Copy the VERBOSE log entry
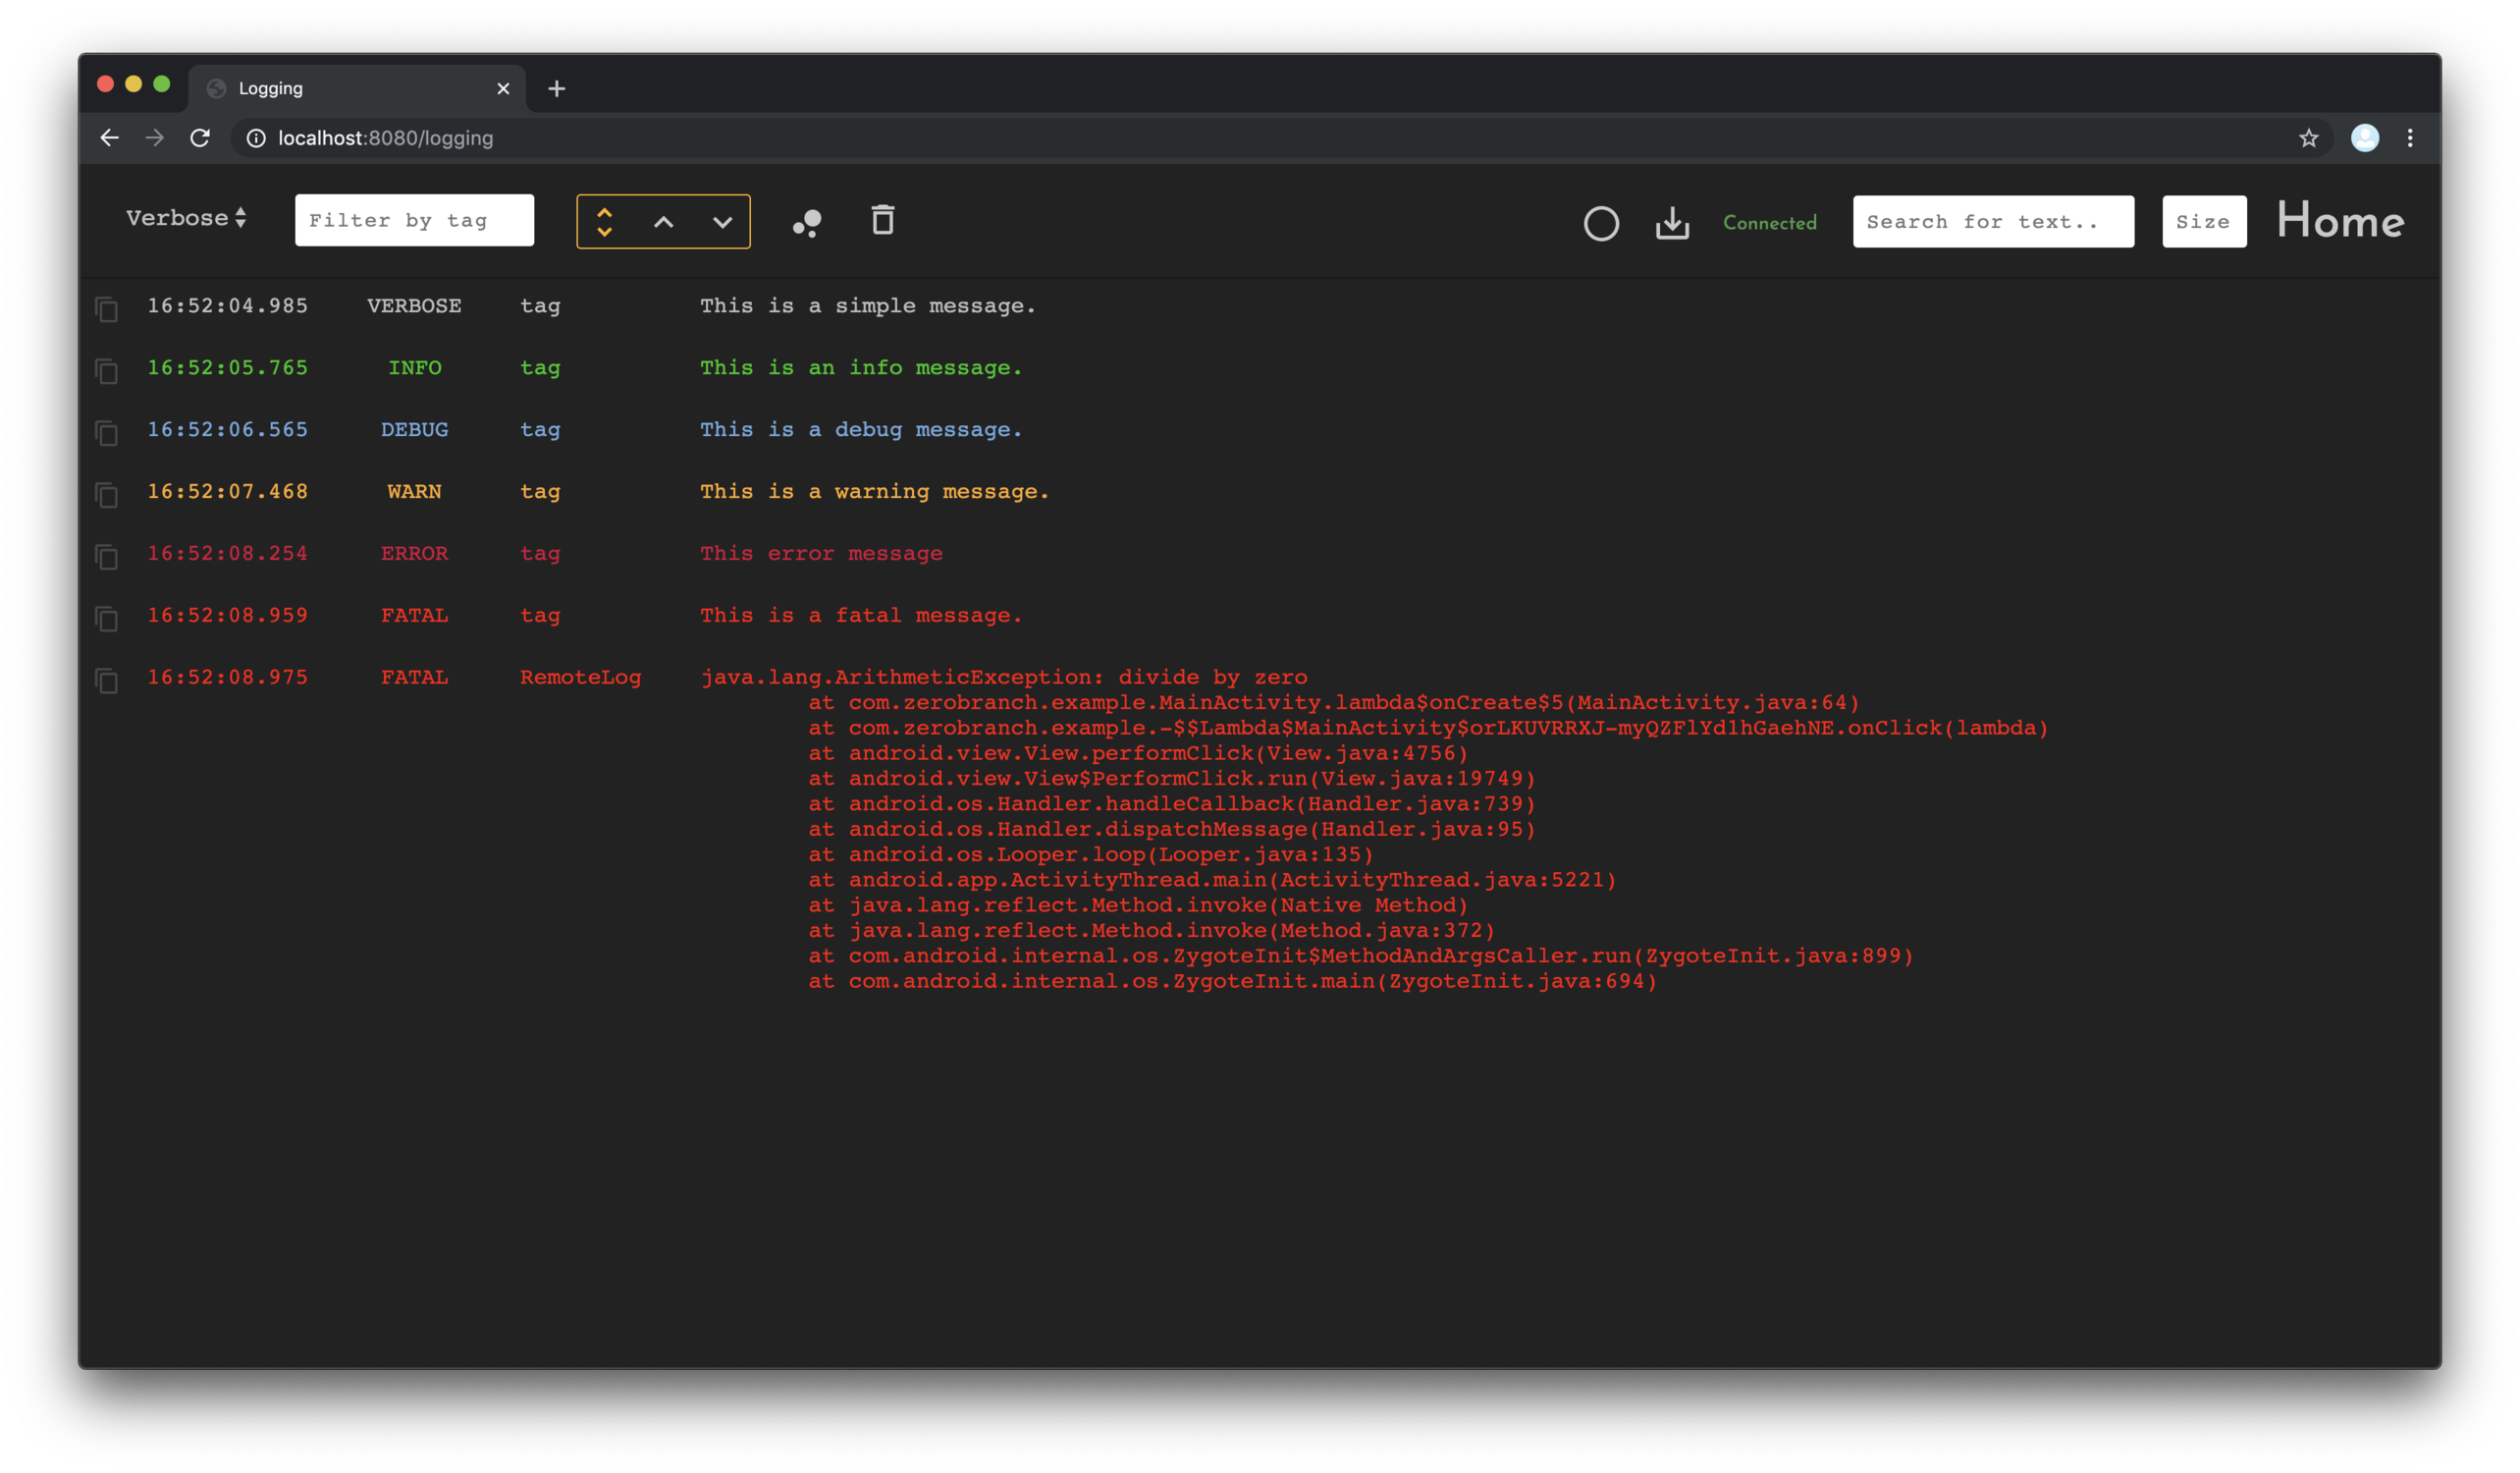The height and width of the screenshot is (1473, 2520). click(107, 310)
